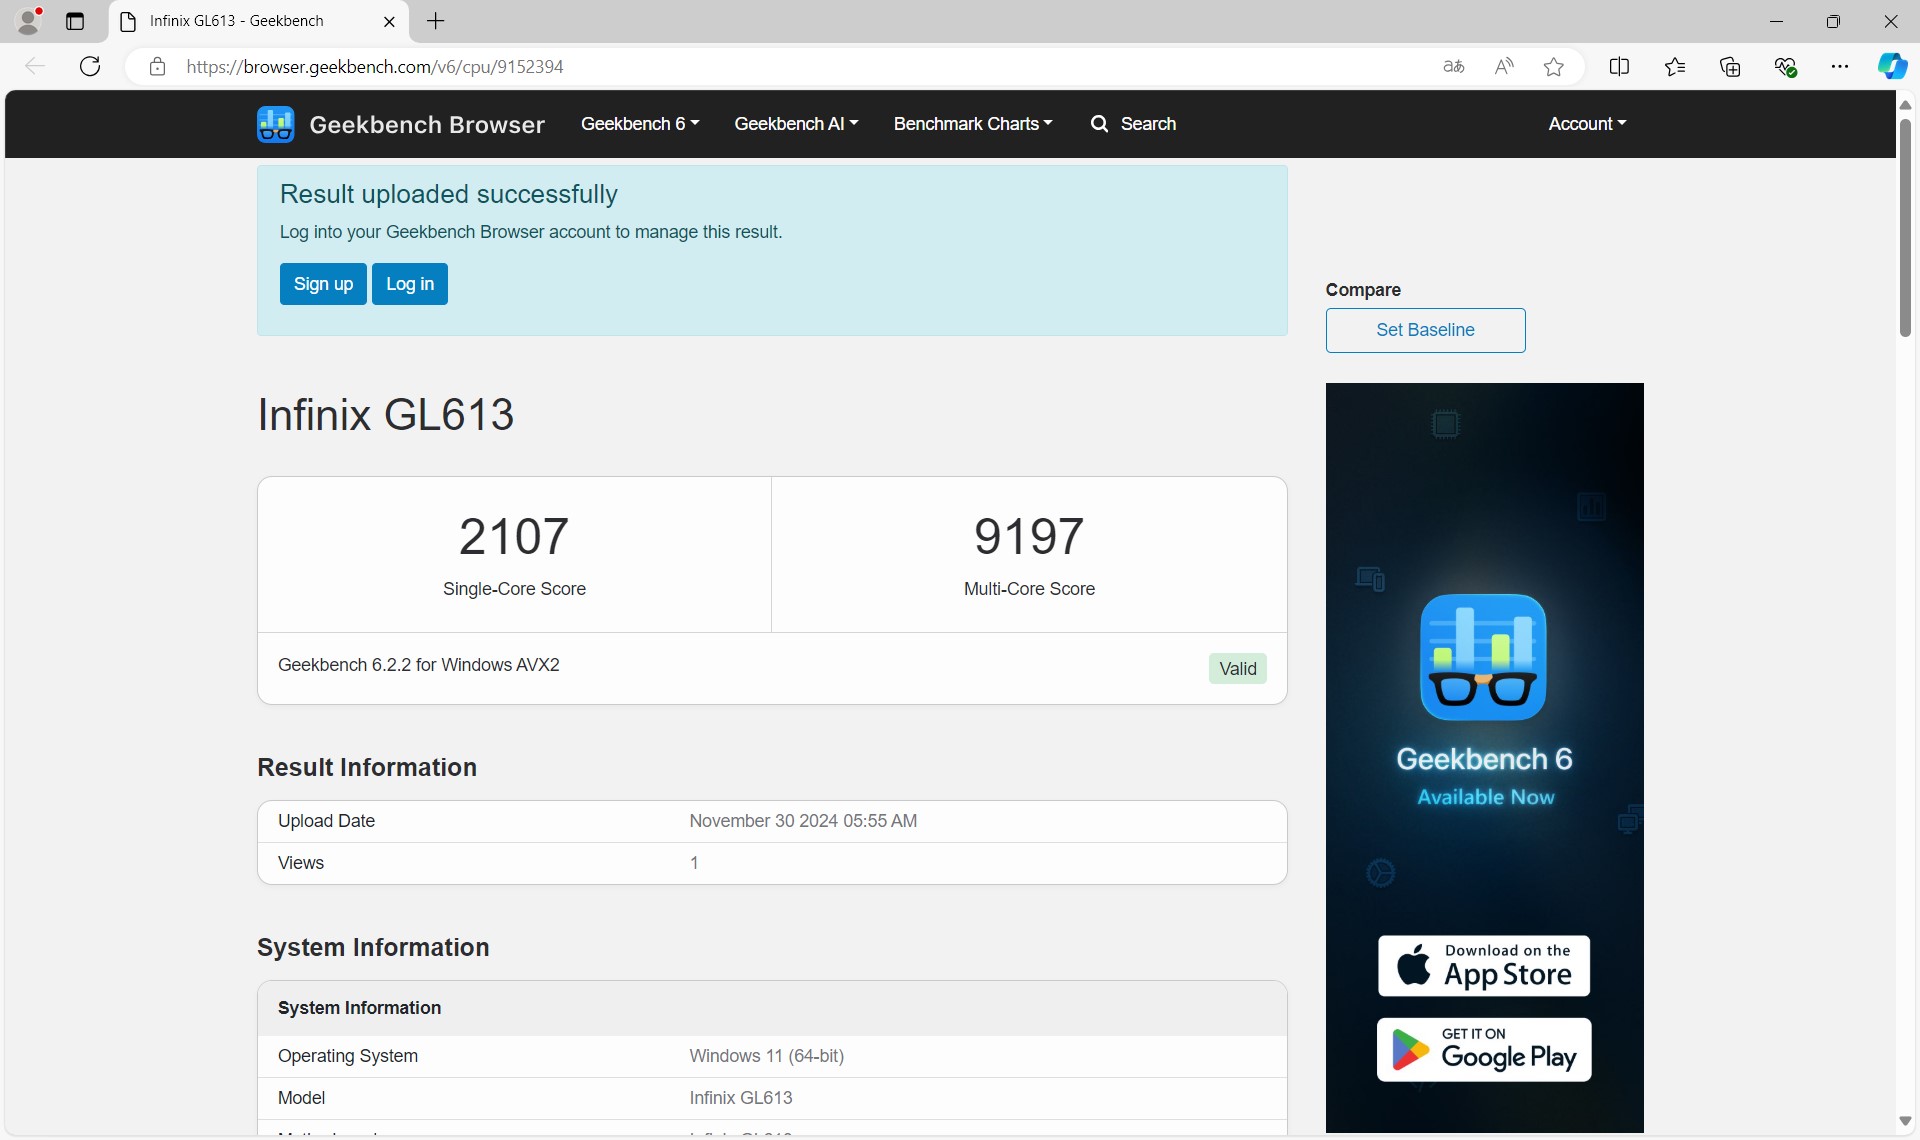
Task: Restore down the browser window
Action: 1833,21
